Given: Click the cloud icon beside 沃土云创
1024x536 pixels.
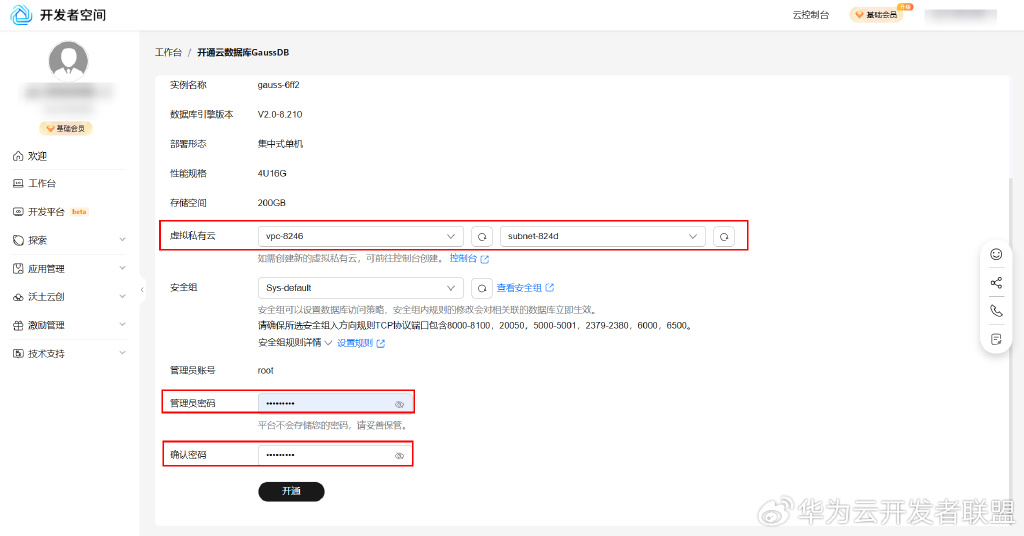Looking at the screenshot, I should tap(18, 297).
